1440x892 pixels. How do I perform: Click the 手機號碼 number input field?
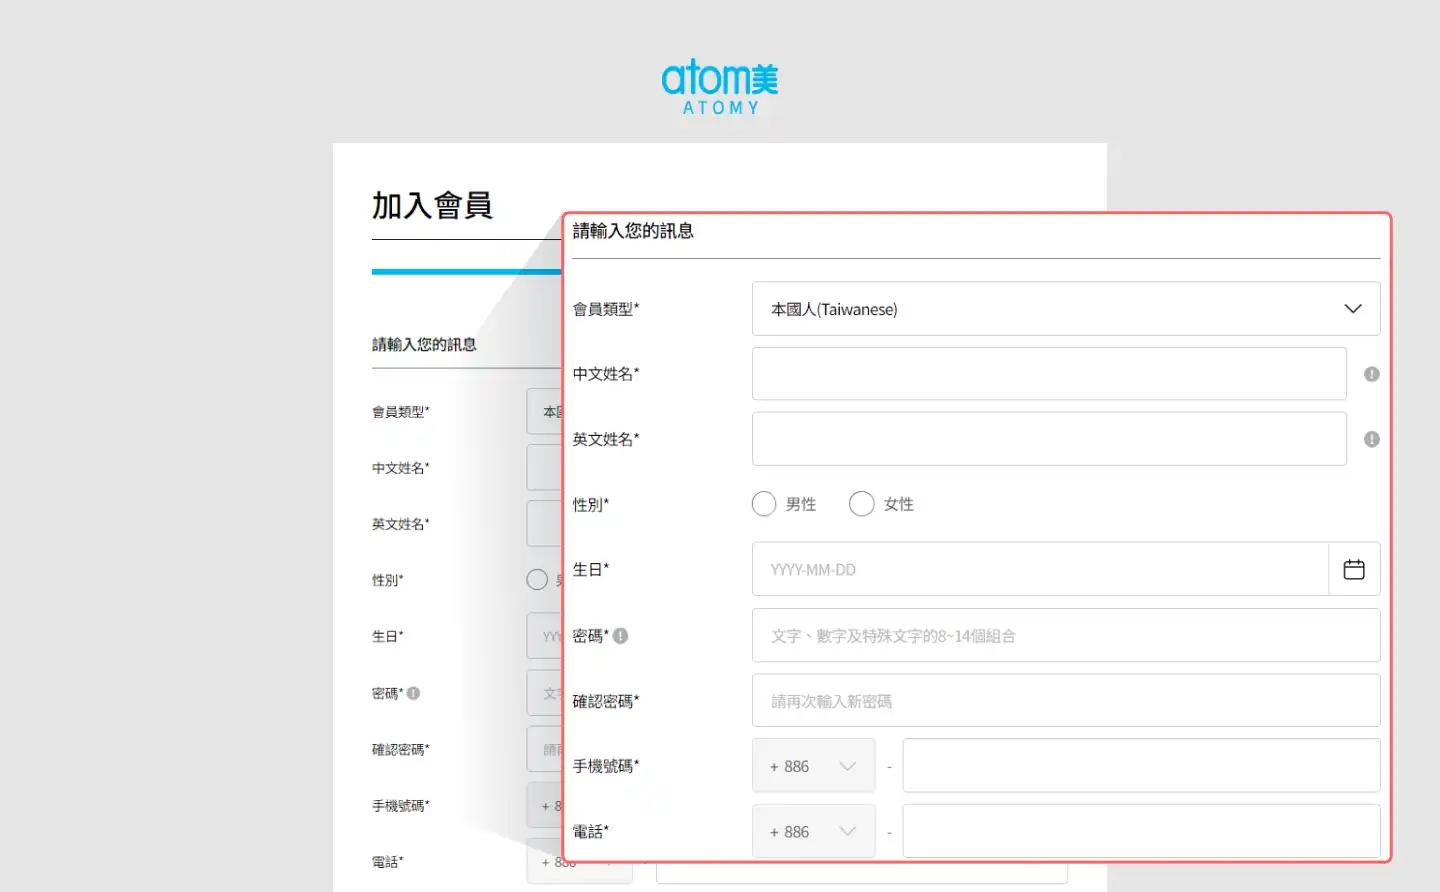pyautogui.click(x=1140, y=766)
